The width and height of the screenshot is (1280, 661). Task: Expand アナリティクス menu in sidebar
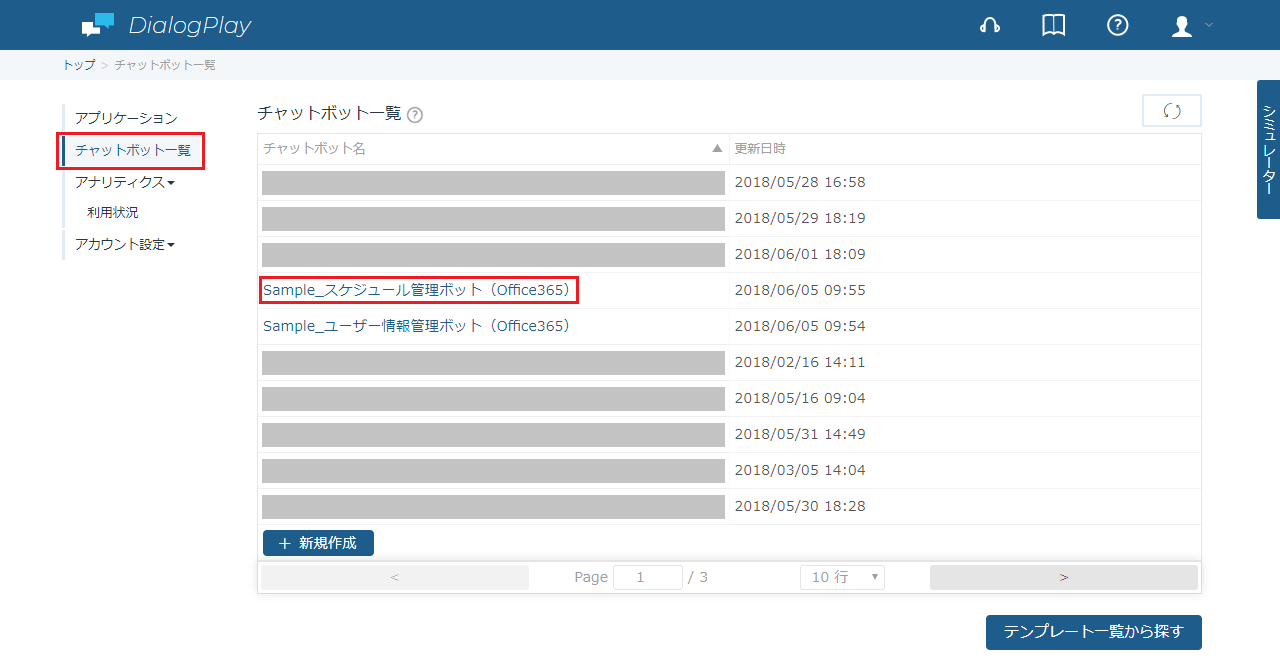click(125, 182)
